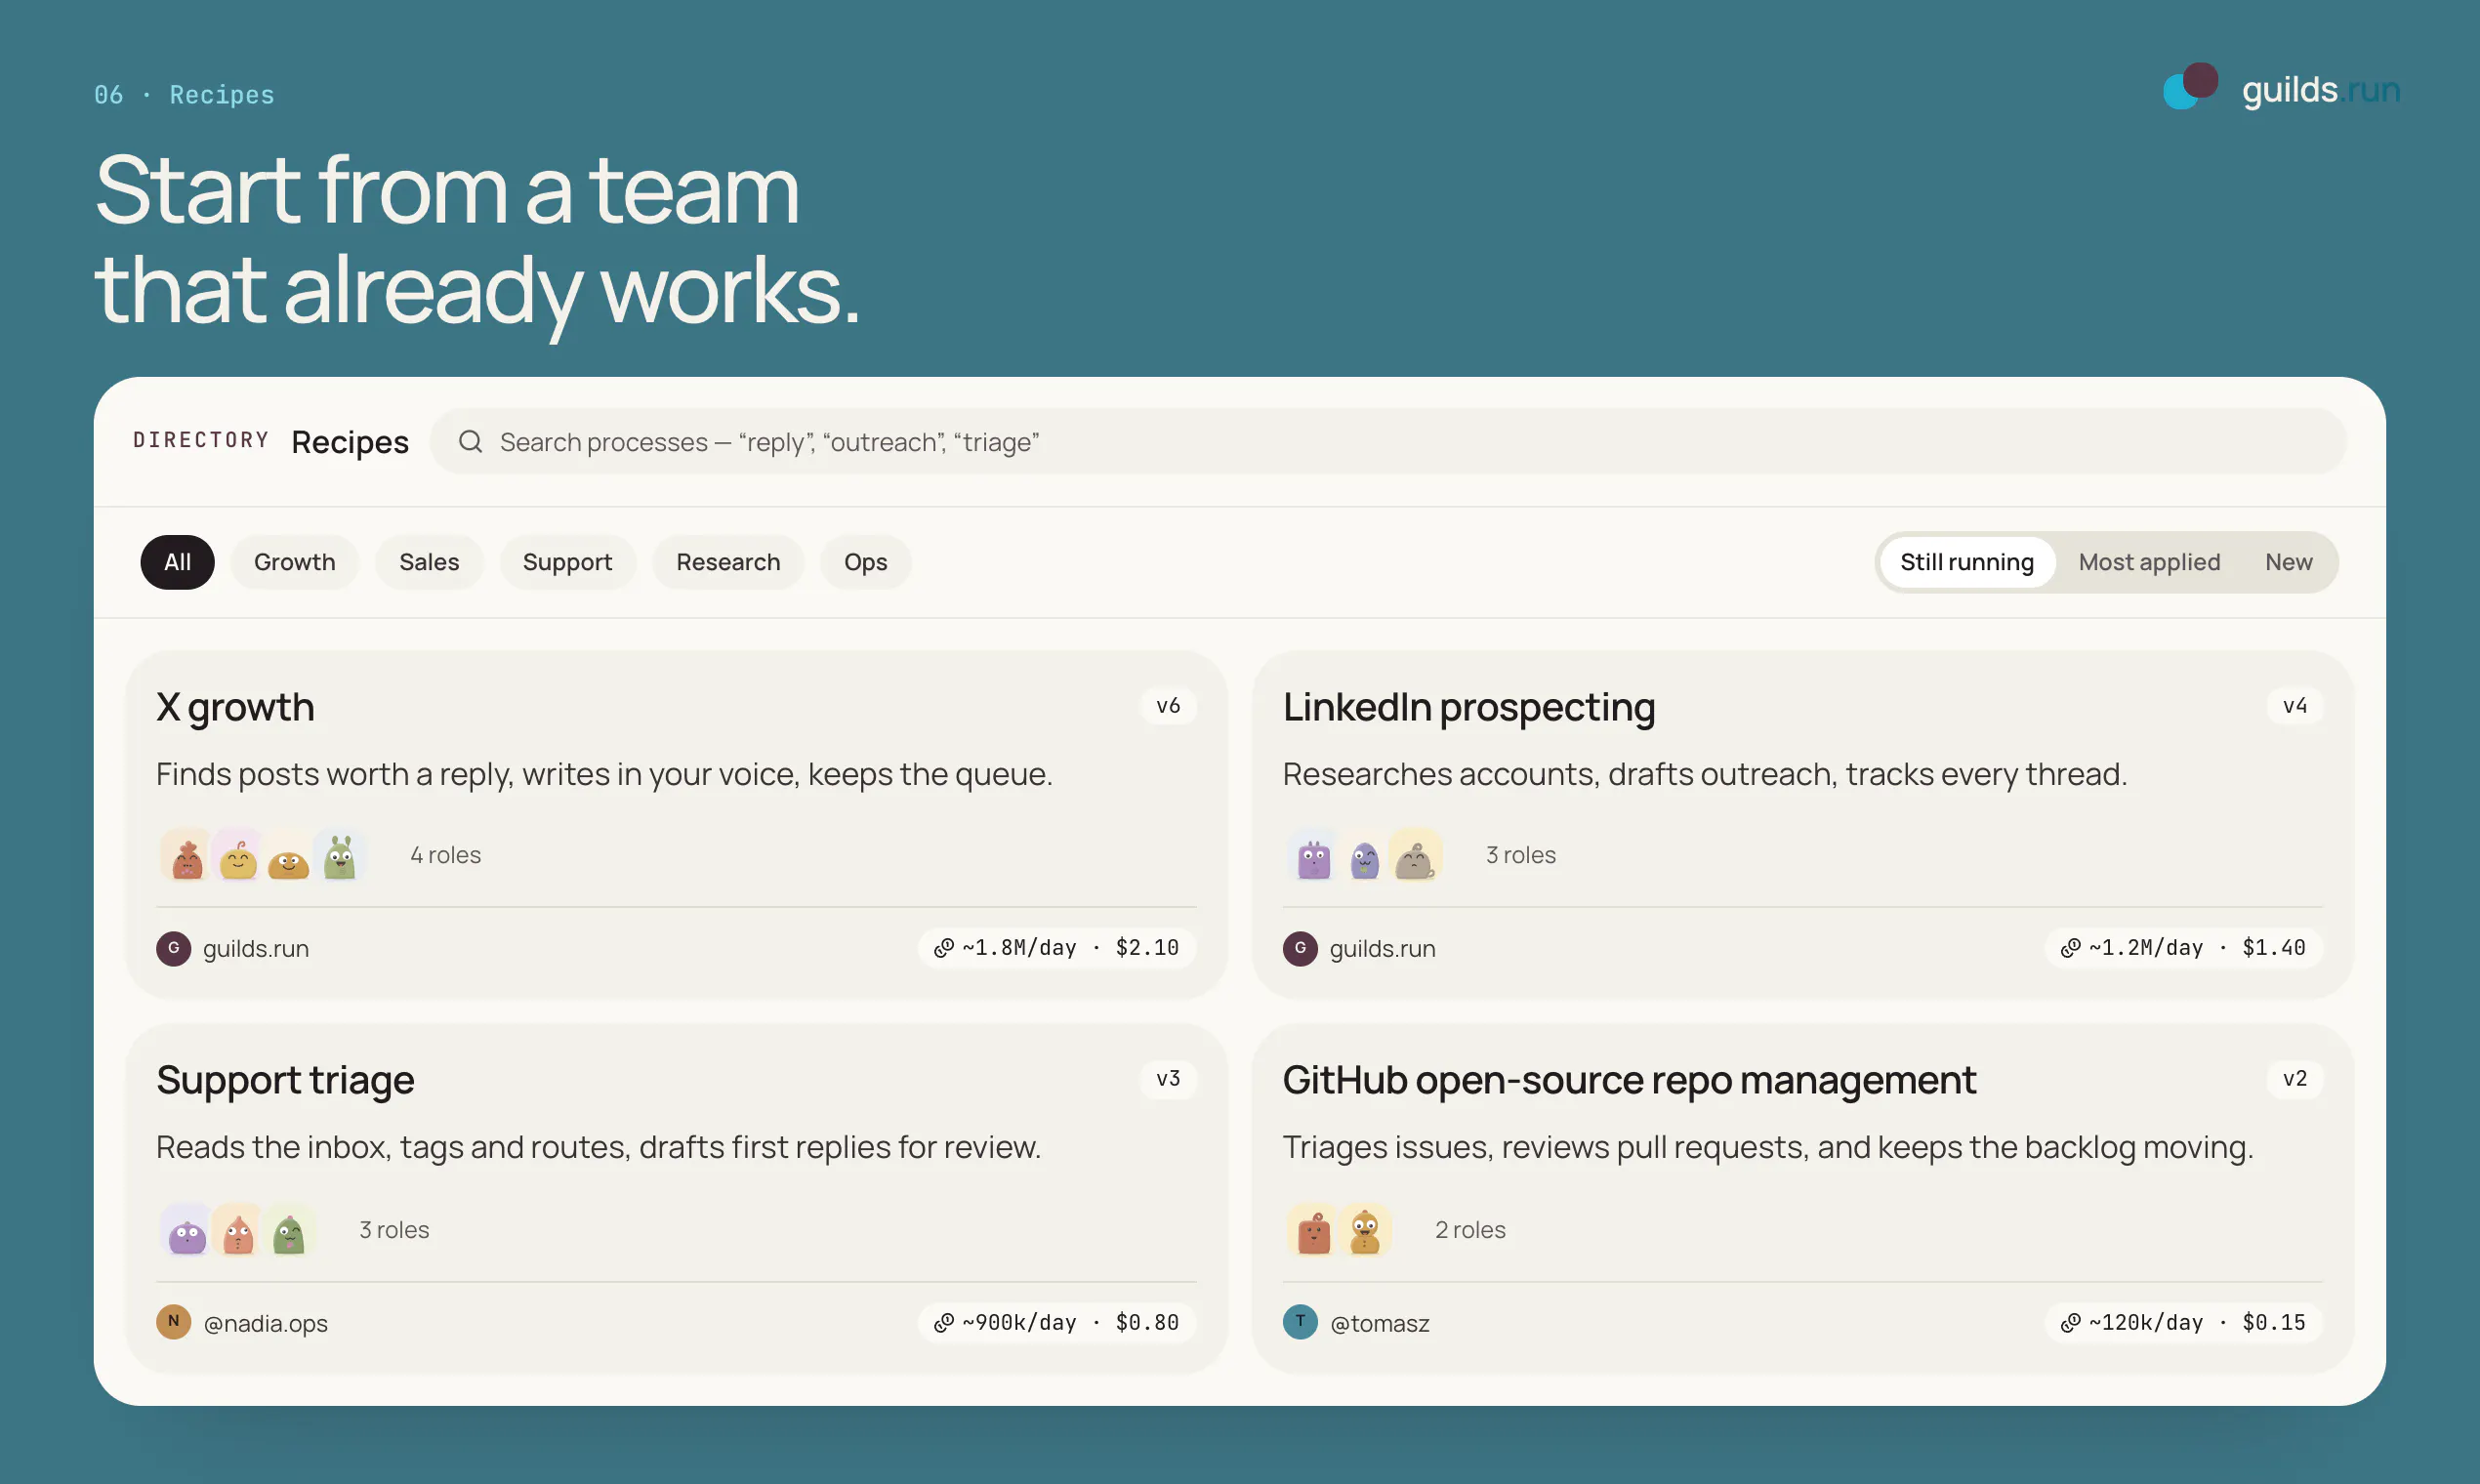Click the @tomasz author name
Viewport: 2480px width, 1484px height.
1379,1323
